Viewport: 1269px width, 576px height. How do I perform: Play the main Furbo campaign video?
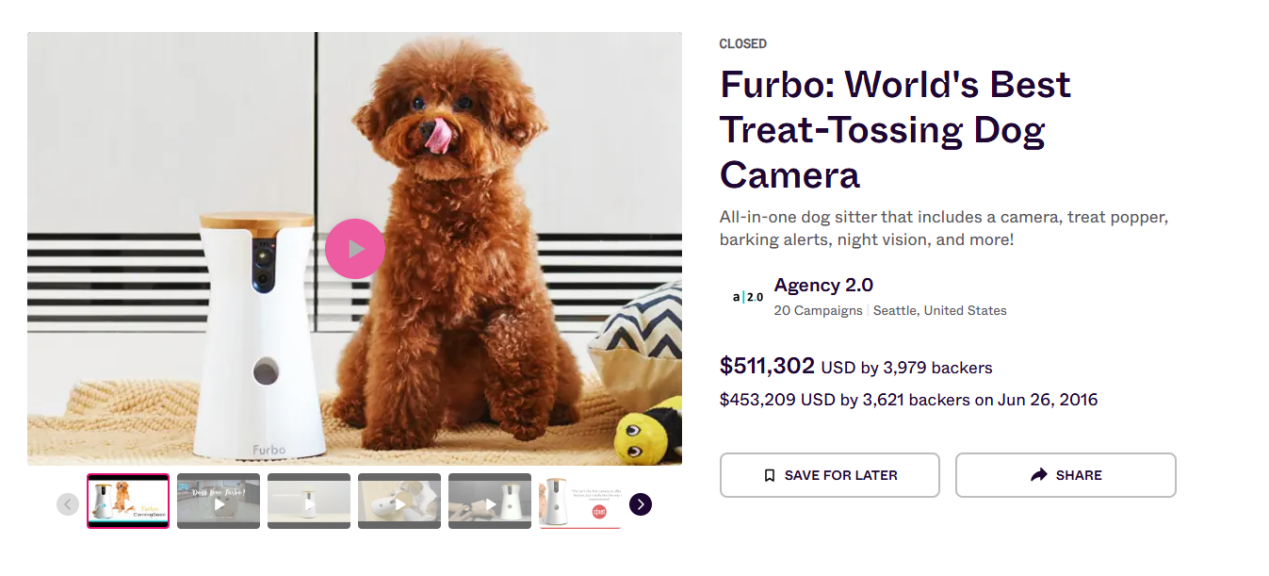(x=355, y=249)
